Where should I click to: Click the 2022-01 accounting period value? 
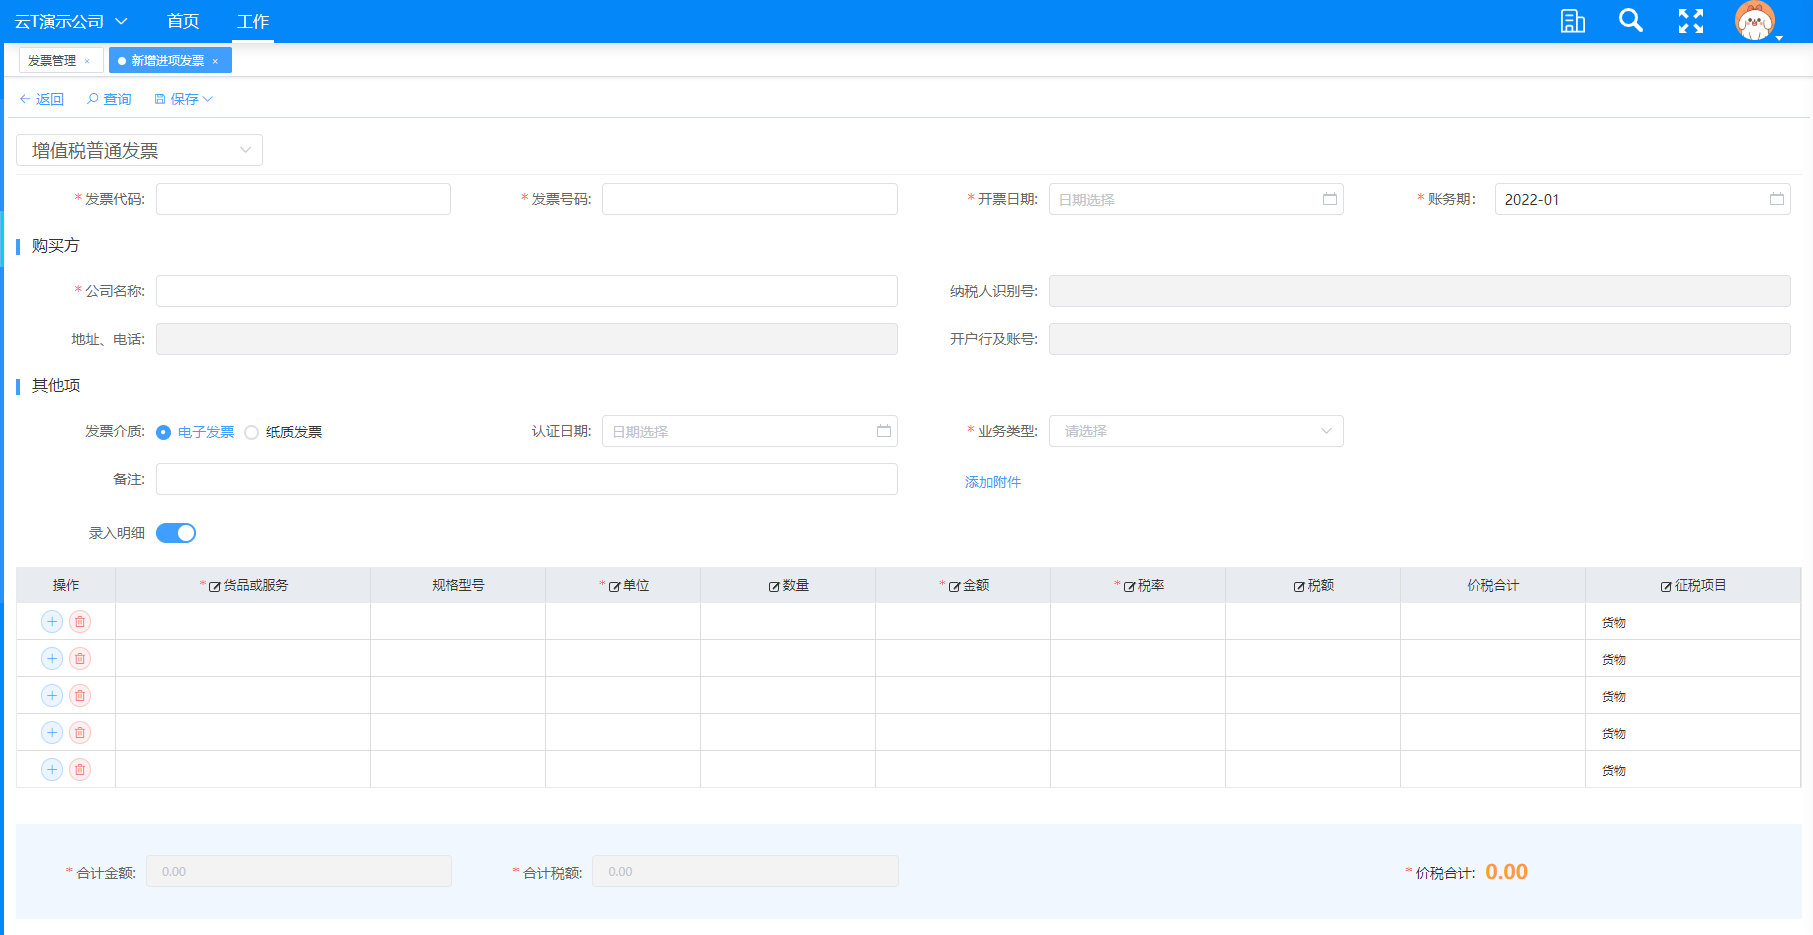point(1532,200)
